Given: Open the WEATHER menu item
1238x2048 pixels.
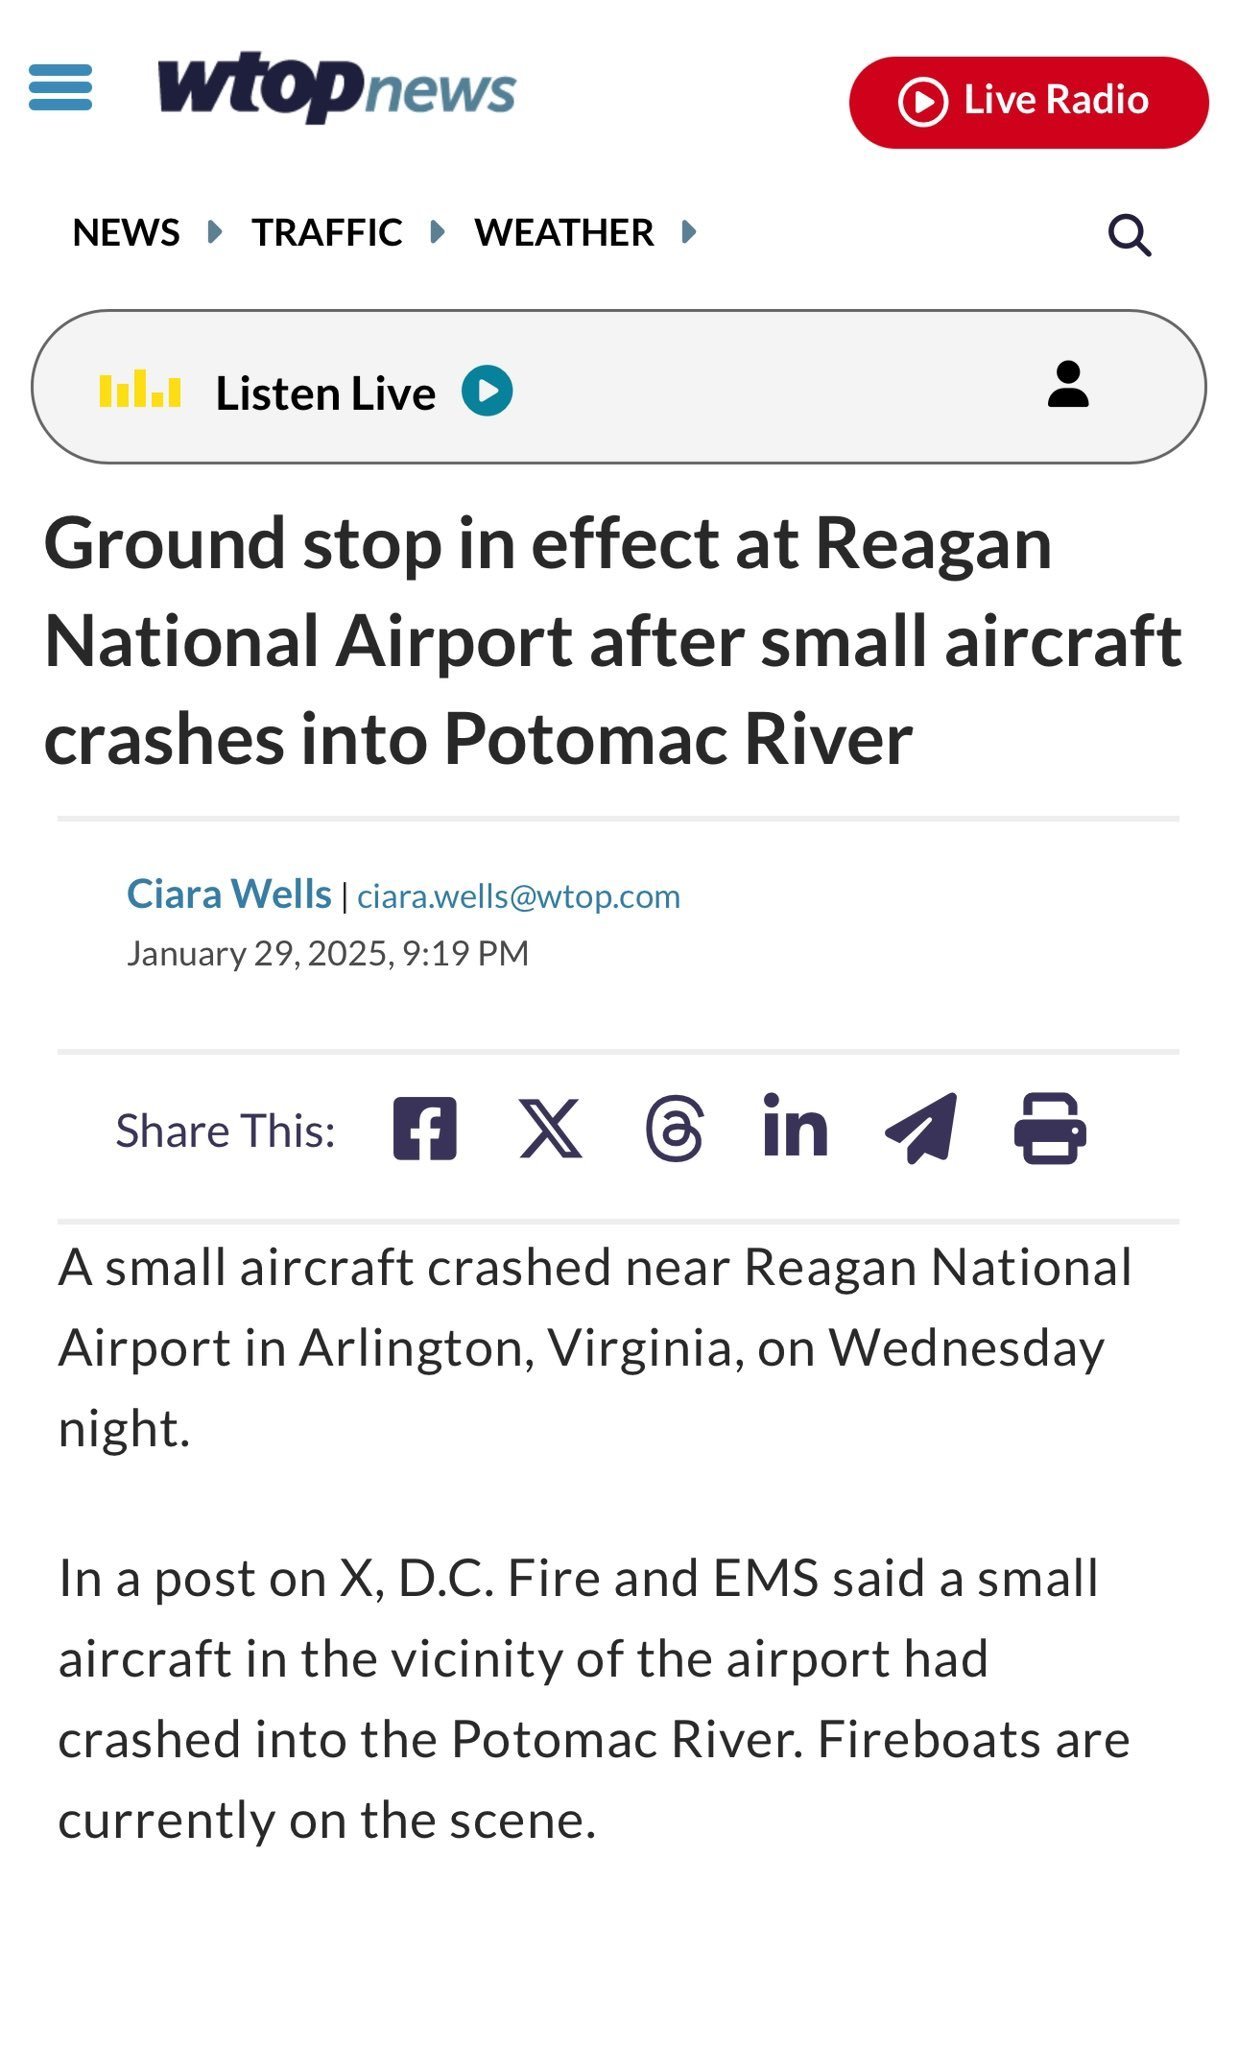Looking at the screenshot, I should pyautogui.click(x=564, y=233).
